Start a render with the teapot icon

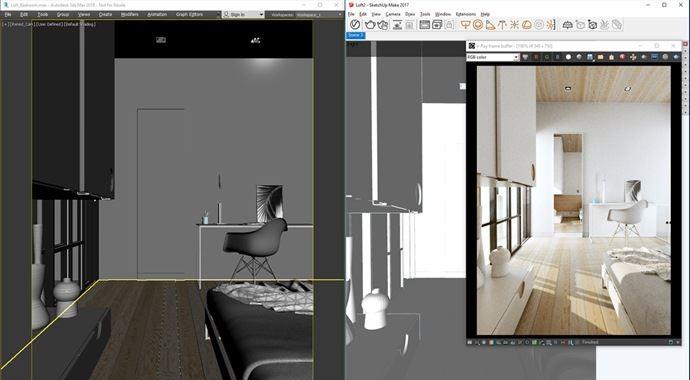(x=370, y=25)
